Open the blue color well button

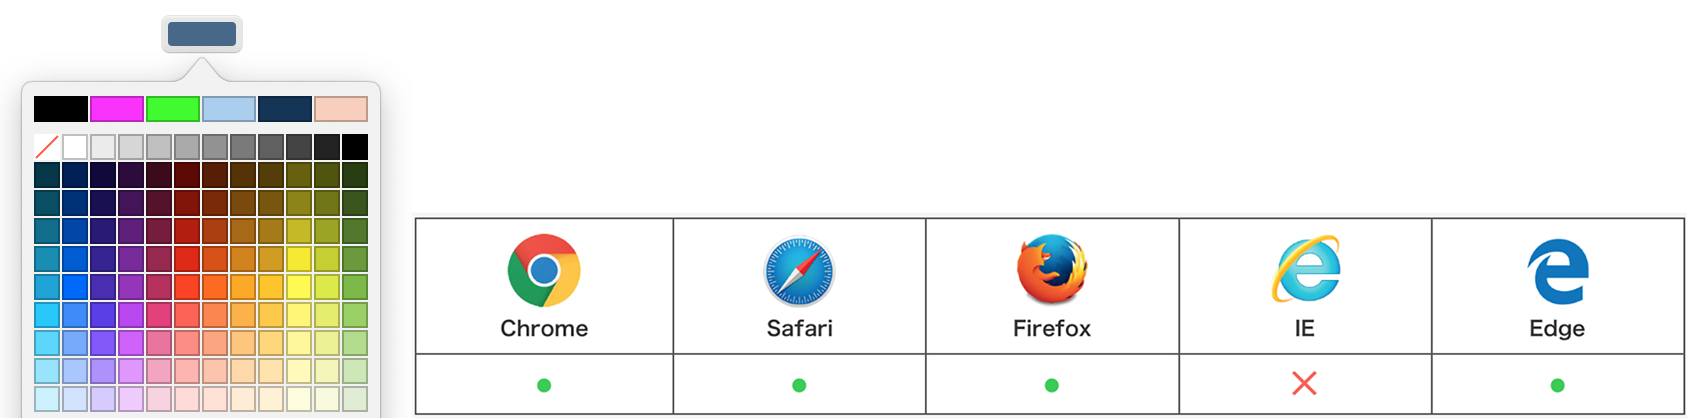click(202, 34)
